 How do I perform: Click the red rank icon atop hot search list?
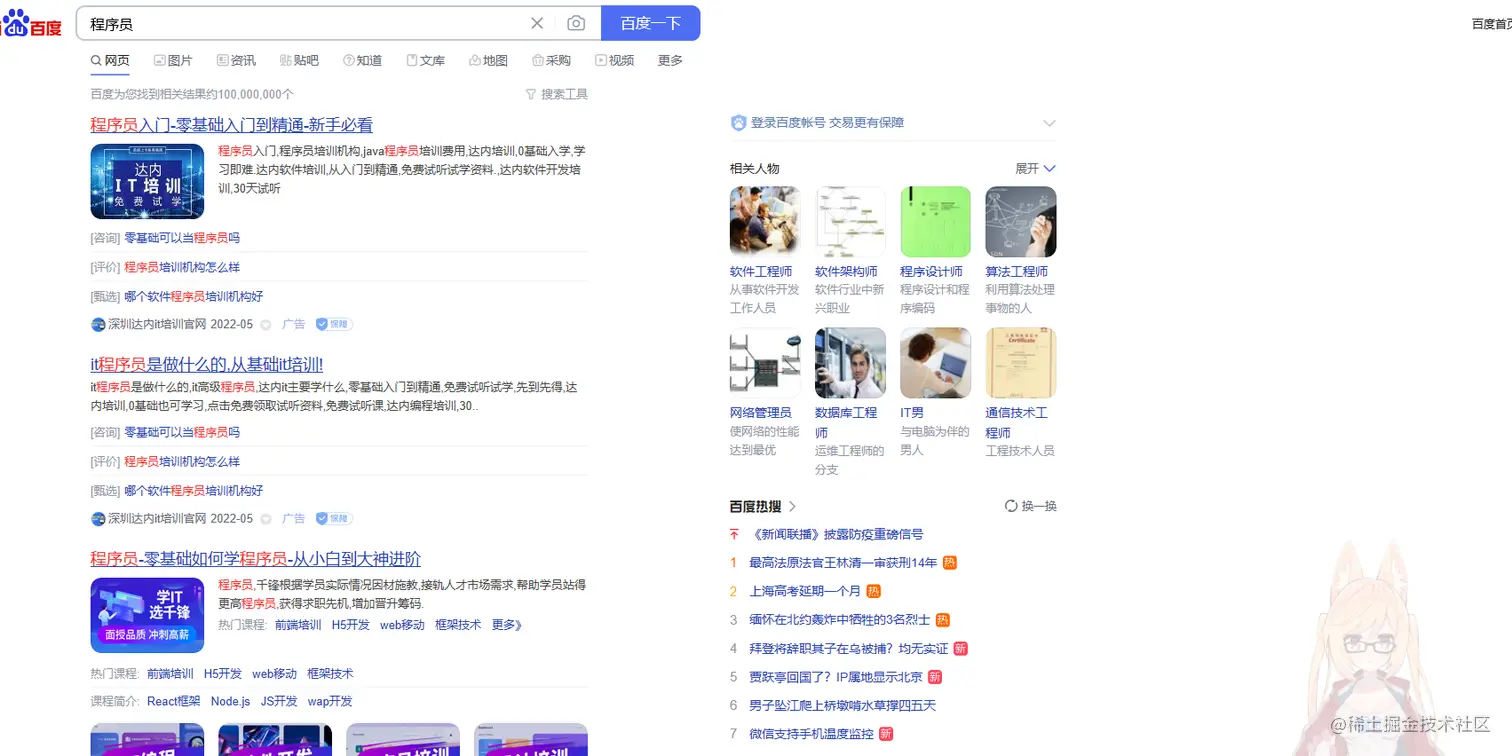[x=733, y=534]
